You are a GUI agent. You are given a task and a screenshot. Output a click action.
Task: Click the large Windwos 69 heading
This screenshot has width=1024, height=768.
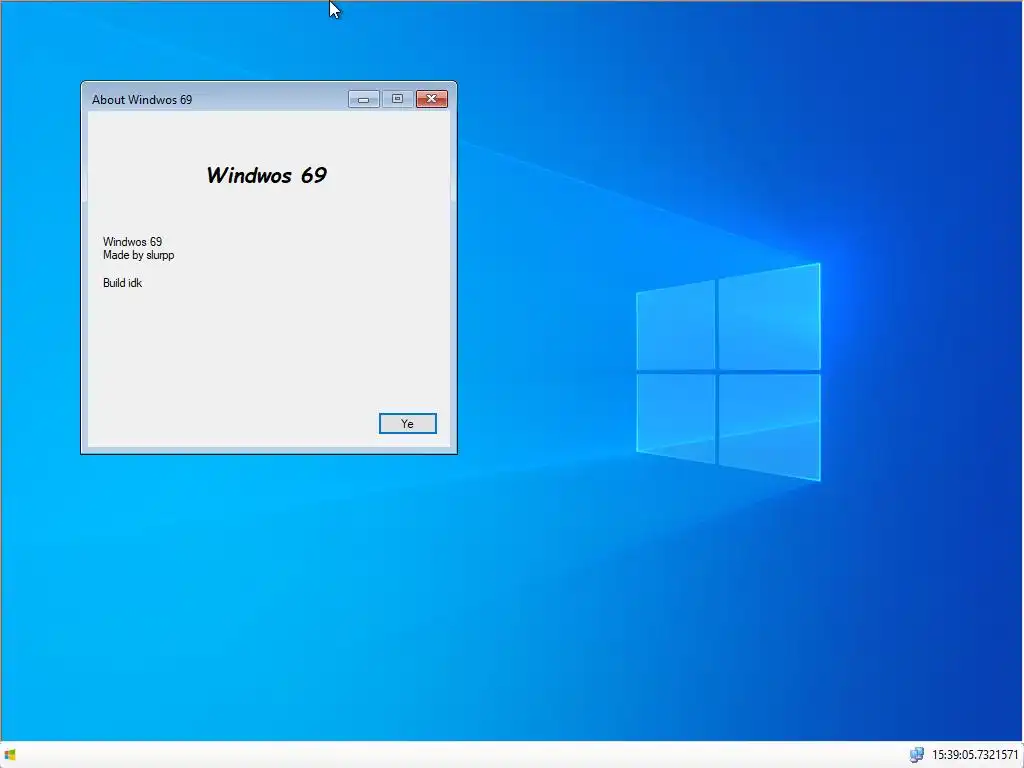[266, 175]
